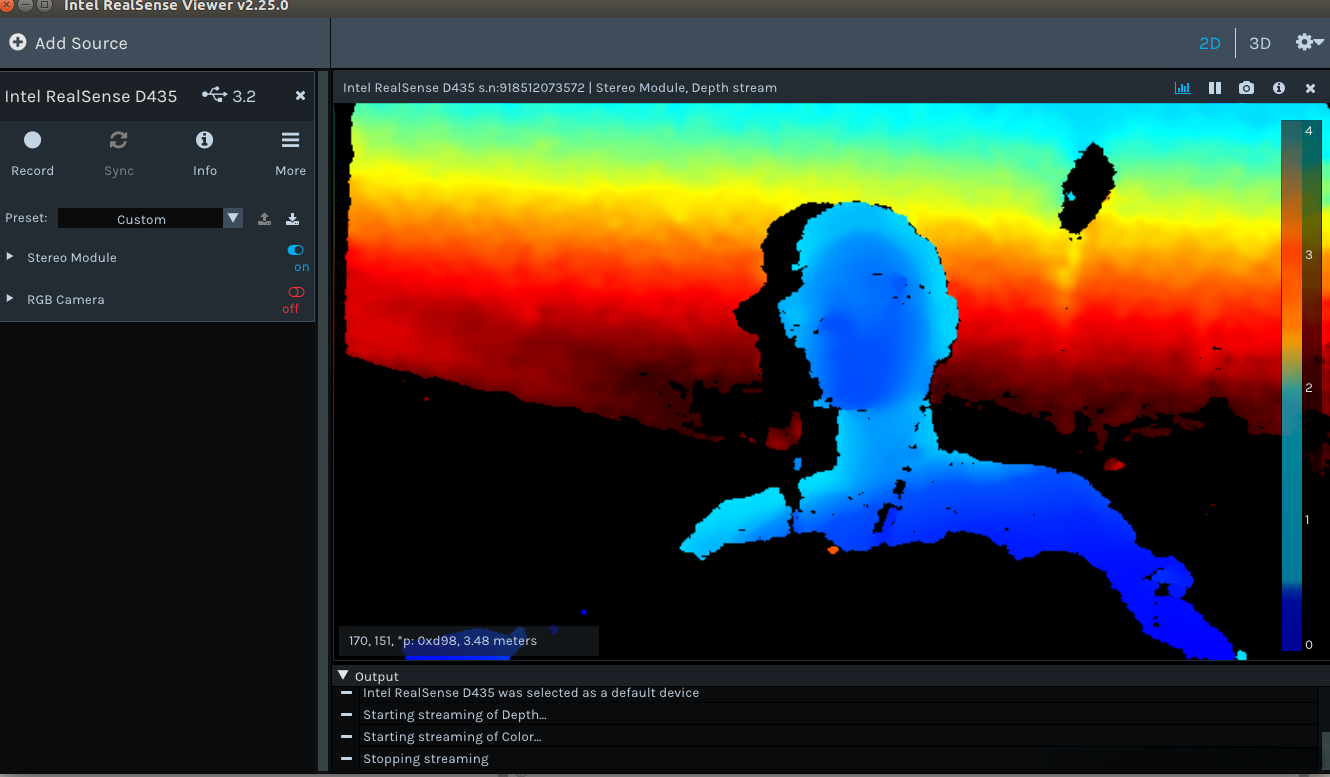Turn off the Stereo Module toggle
The width and height of the screenshot is (1330, 777).
tap(295, 251)
